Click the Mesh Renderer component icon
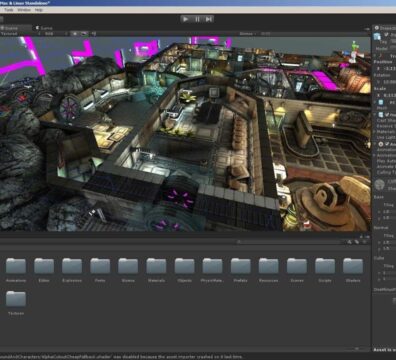 tap(381, 114)
